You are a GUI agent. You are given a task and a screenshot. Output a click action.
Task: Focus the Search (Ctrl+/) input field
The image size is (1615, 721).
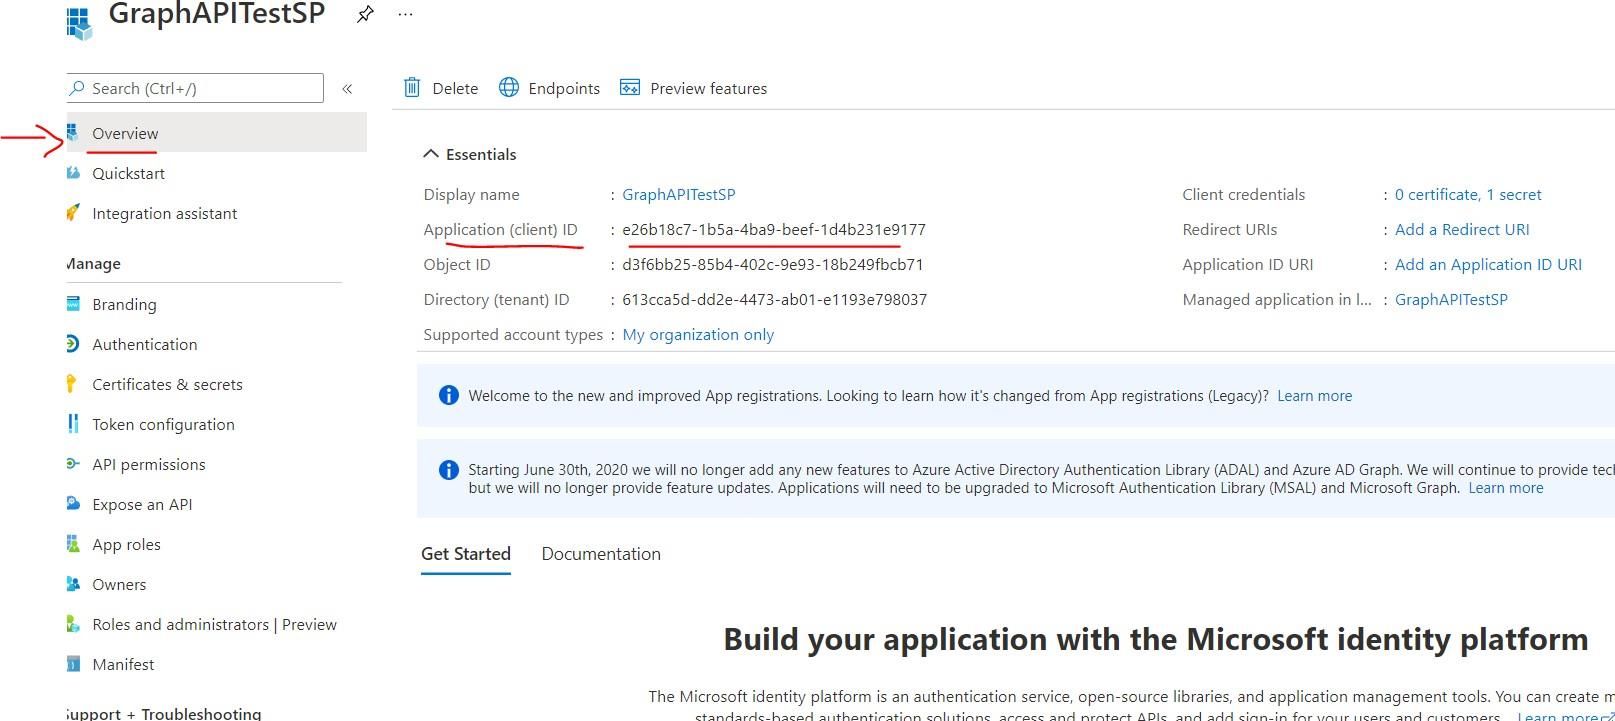pyautogui.click(x=196, y=88)
